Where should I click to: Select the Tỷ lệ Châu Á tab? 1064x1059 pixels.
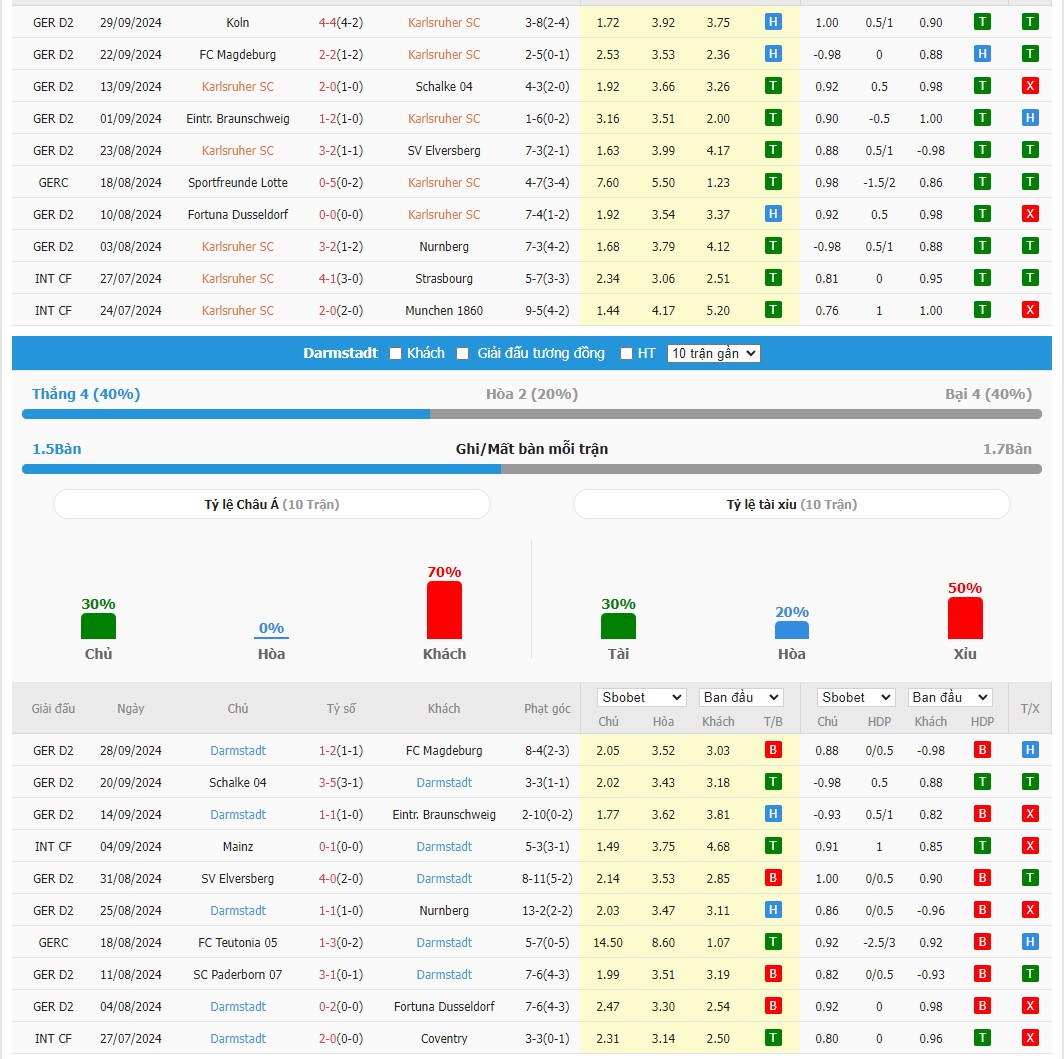pos(271,504)
